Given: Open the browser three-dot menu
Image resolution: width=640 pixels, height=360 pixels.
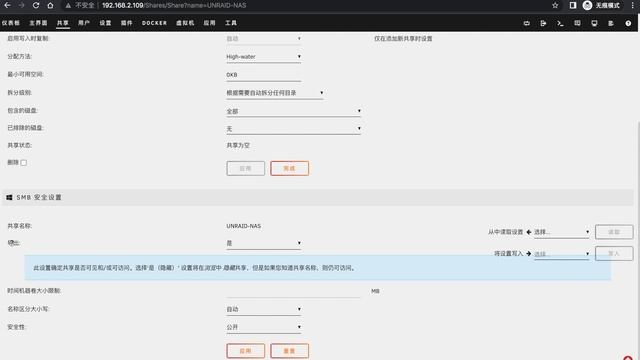Looking at the screenshot, I should [633, 5].
